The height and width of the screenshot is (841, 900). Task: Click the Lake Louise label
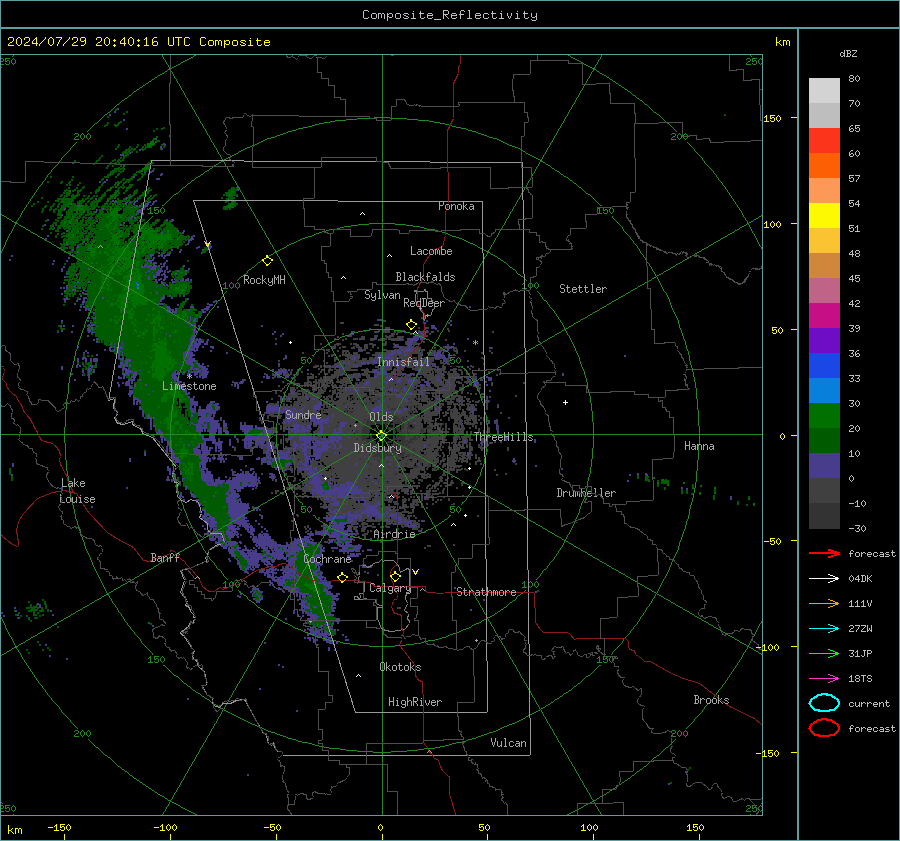click(x=77, y=491)
